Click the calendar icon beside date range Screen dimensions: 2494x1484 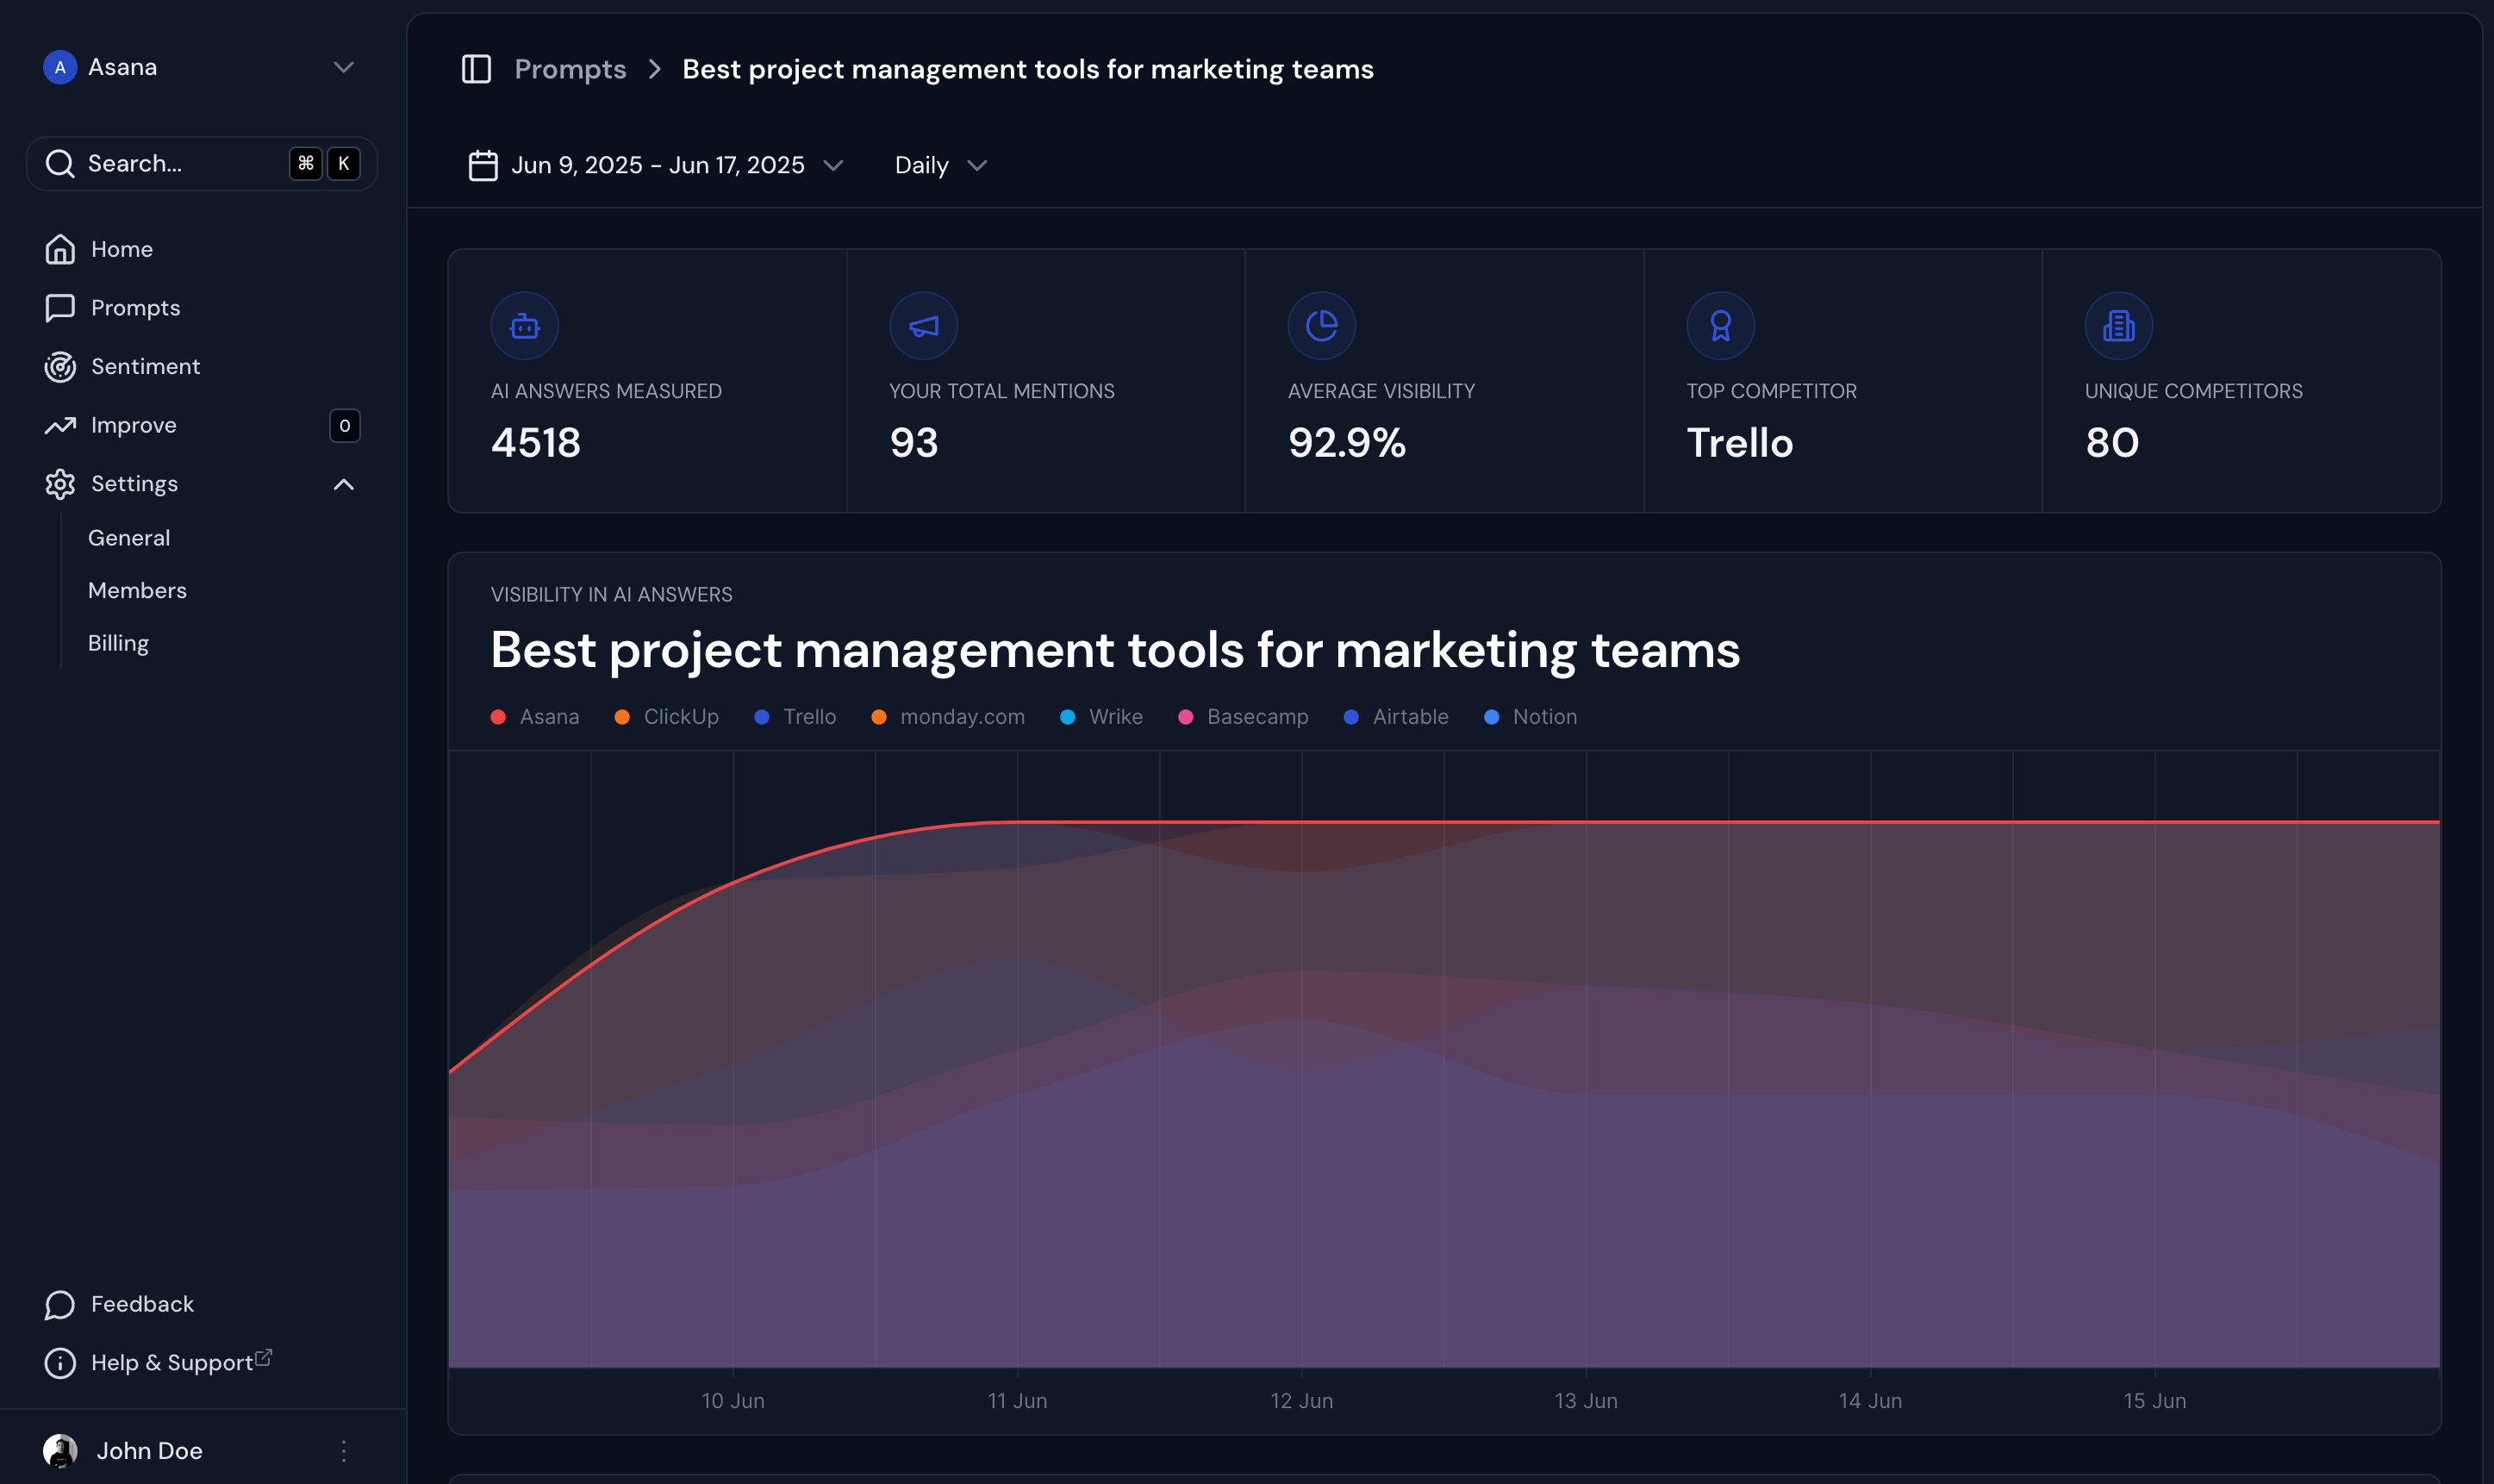[x=483, y=164]
